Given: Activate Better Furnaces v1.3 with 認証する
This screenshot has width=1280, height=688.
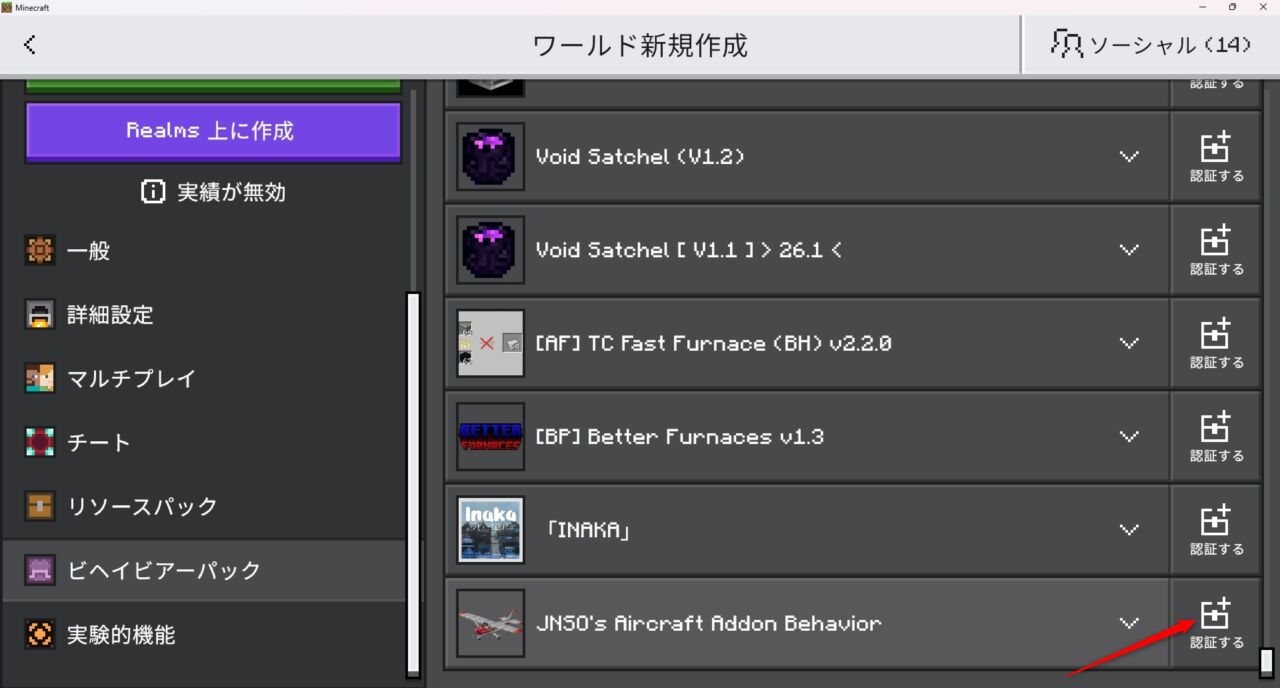Looking at the screenshot, I should coord(1216,437).
